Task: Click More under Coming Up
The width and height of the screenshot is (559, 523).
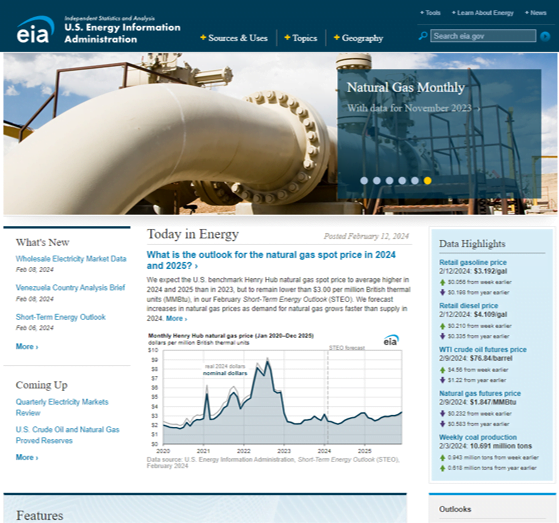Action: 27,457
